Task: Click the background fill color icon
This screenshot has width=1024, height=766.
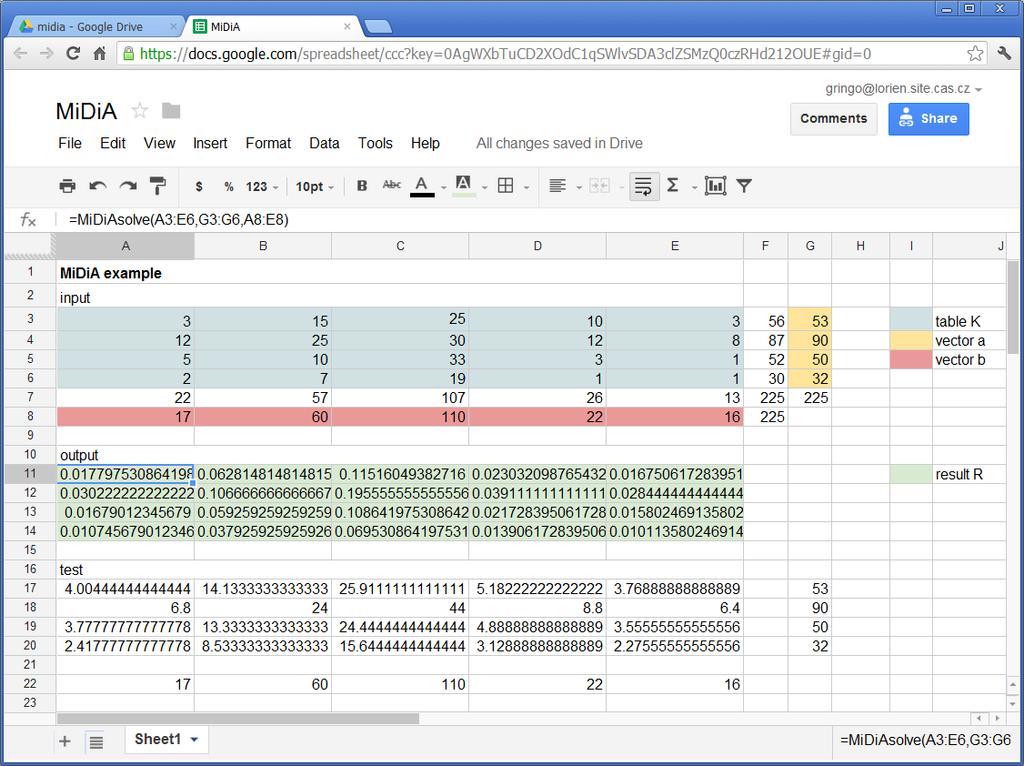Action: [463, 186]
